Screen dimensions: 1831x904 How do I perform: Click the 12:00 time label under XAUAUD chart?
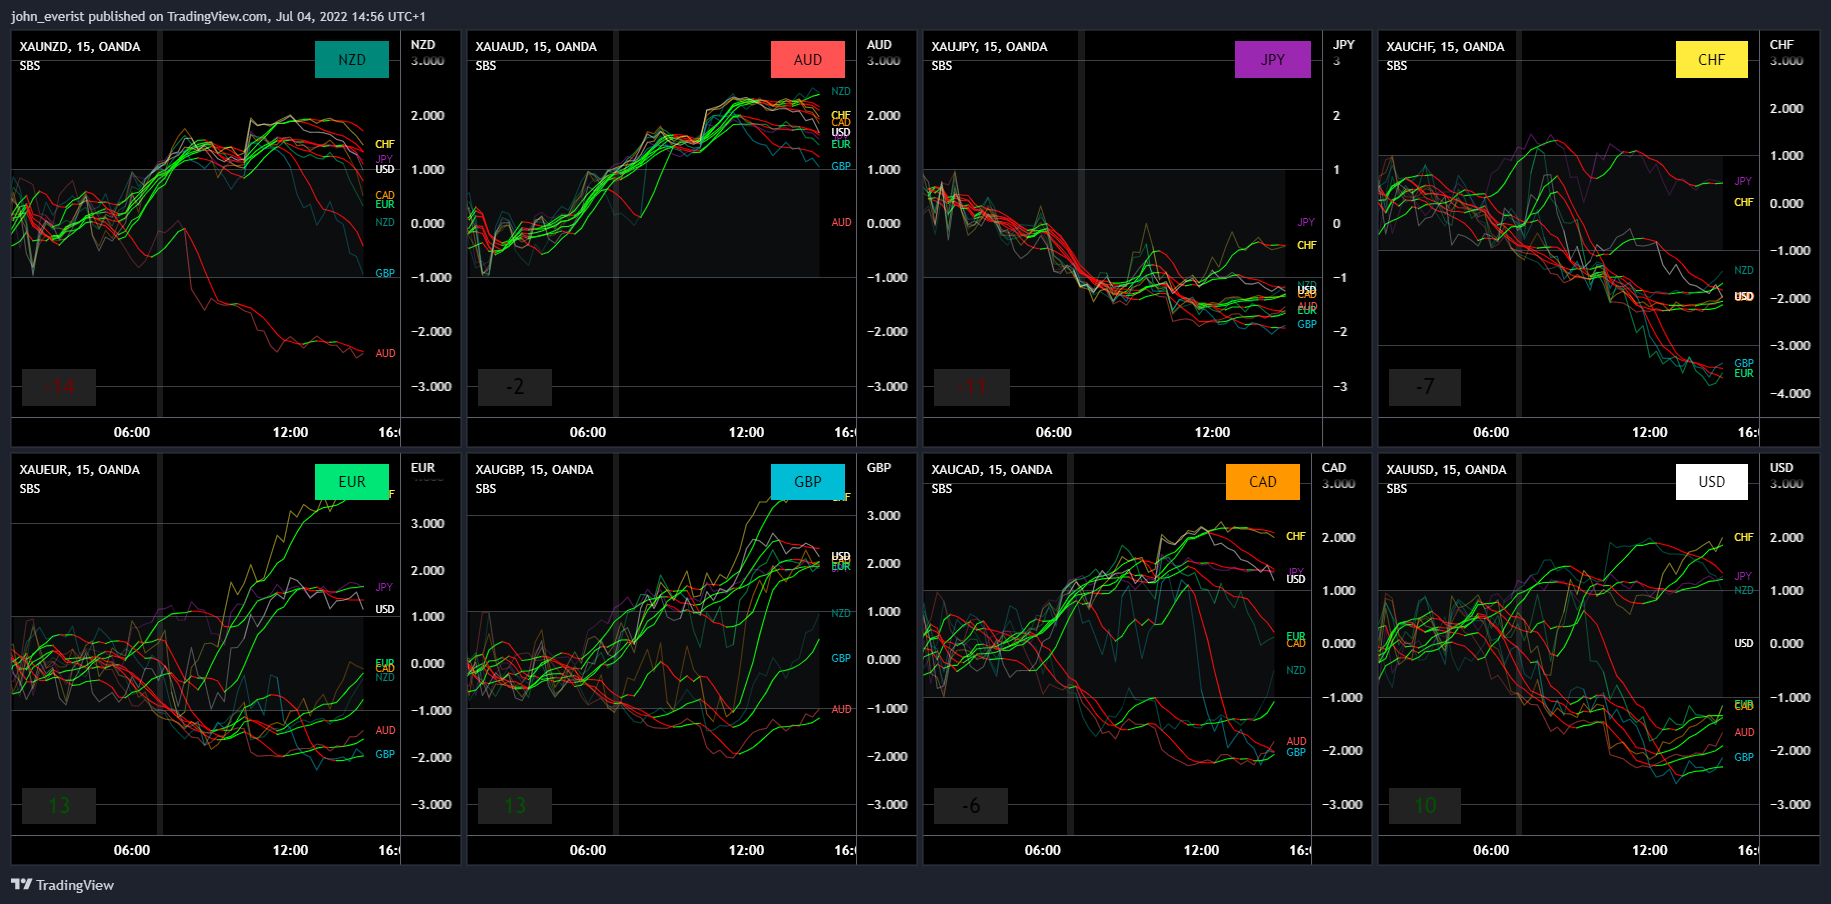point(746,432)
